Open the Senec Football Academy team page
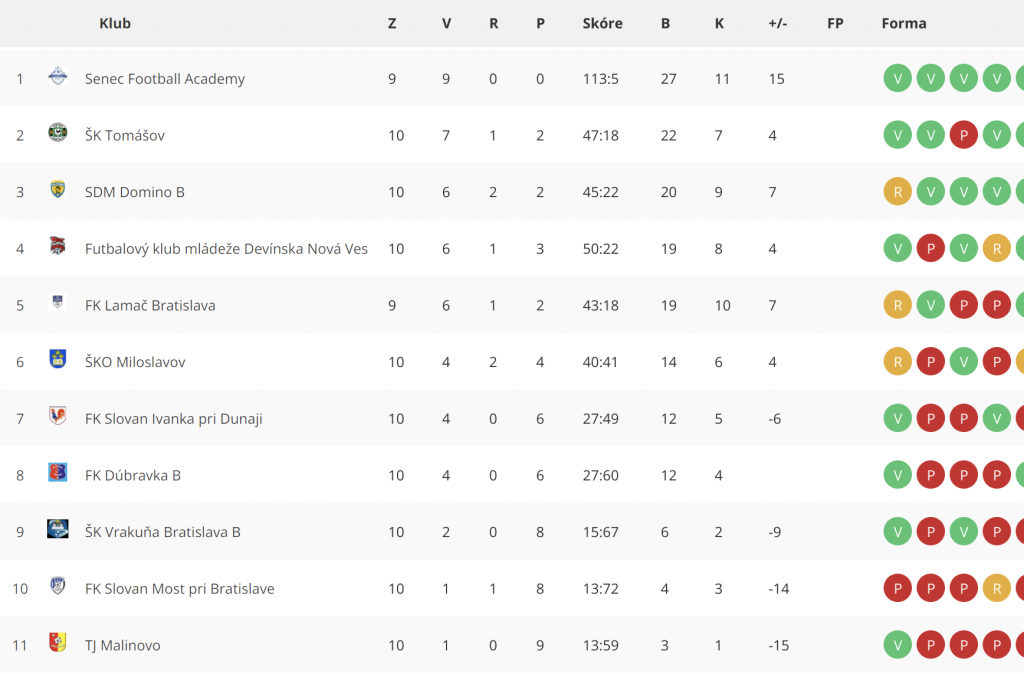The image size is (1024, 674). coord(165,79)
